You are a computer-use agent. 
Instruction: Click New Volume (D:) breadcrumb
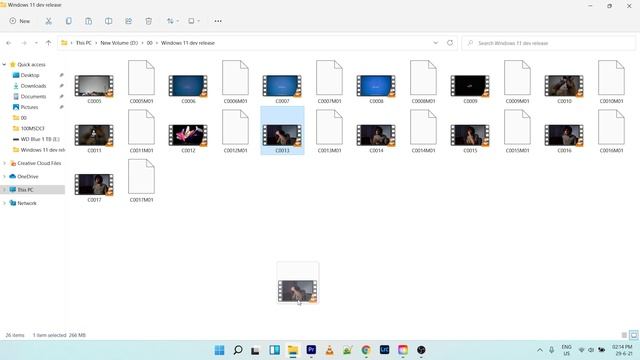pos(119,43)
